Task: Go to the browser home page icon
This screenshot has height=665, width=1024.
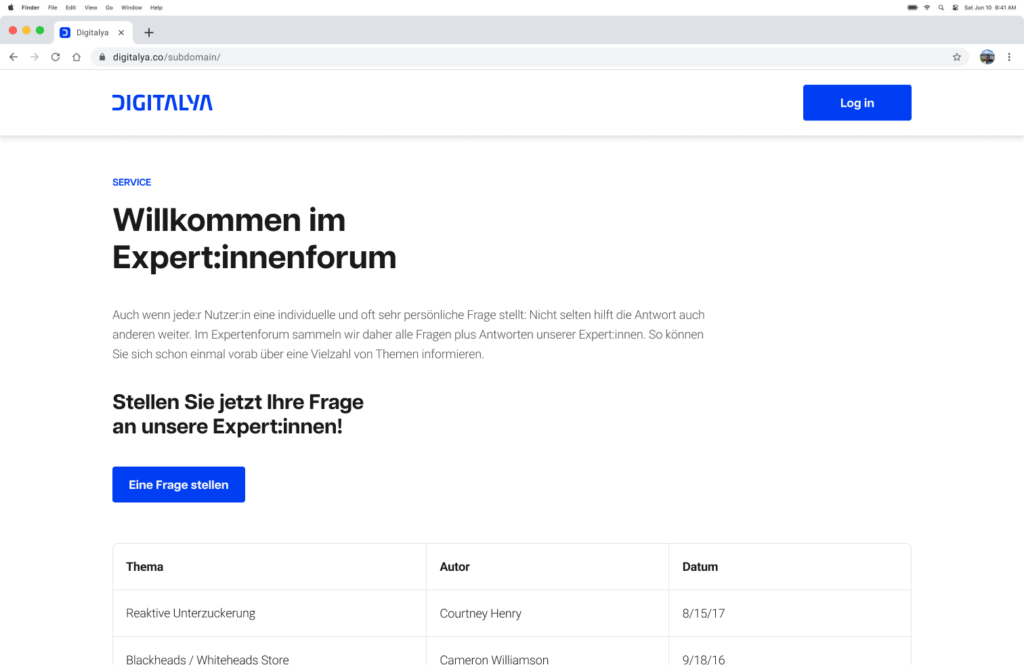Action: 76,57
